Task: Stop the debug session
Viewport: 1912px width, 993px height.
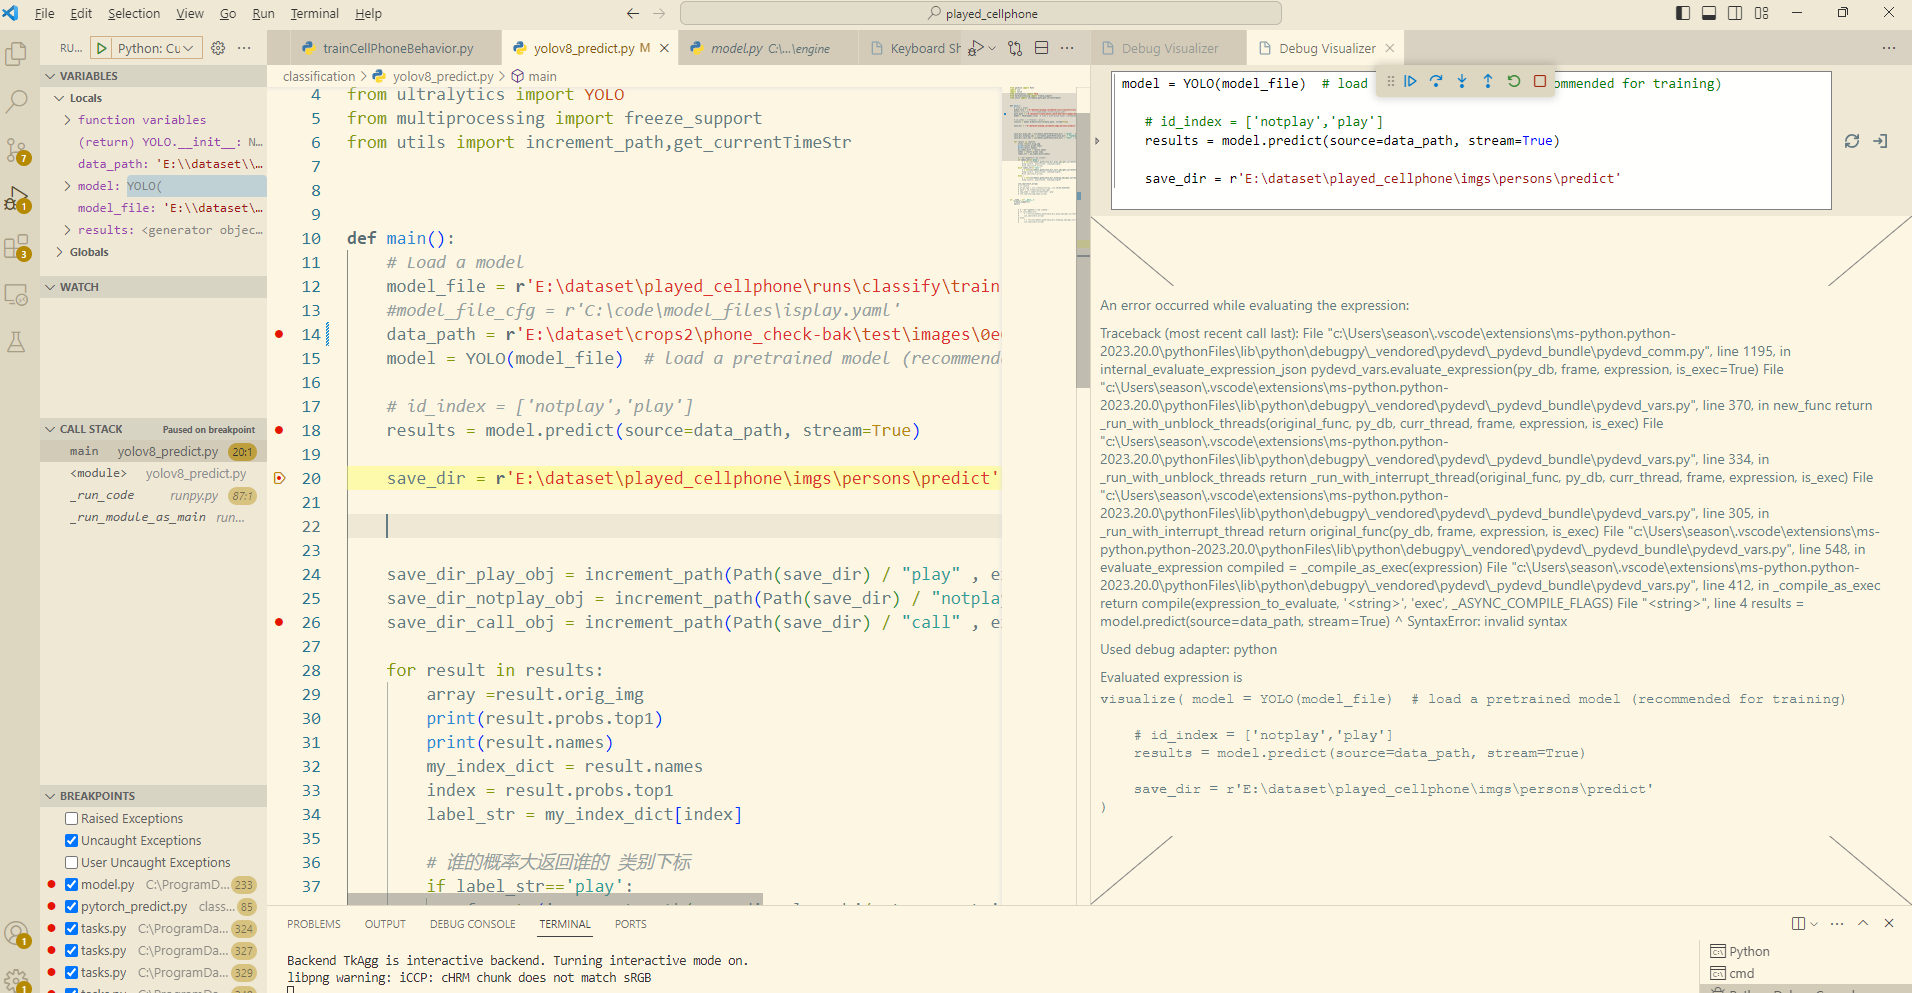Action: 1540,82
